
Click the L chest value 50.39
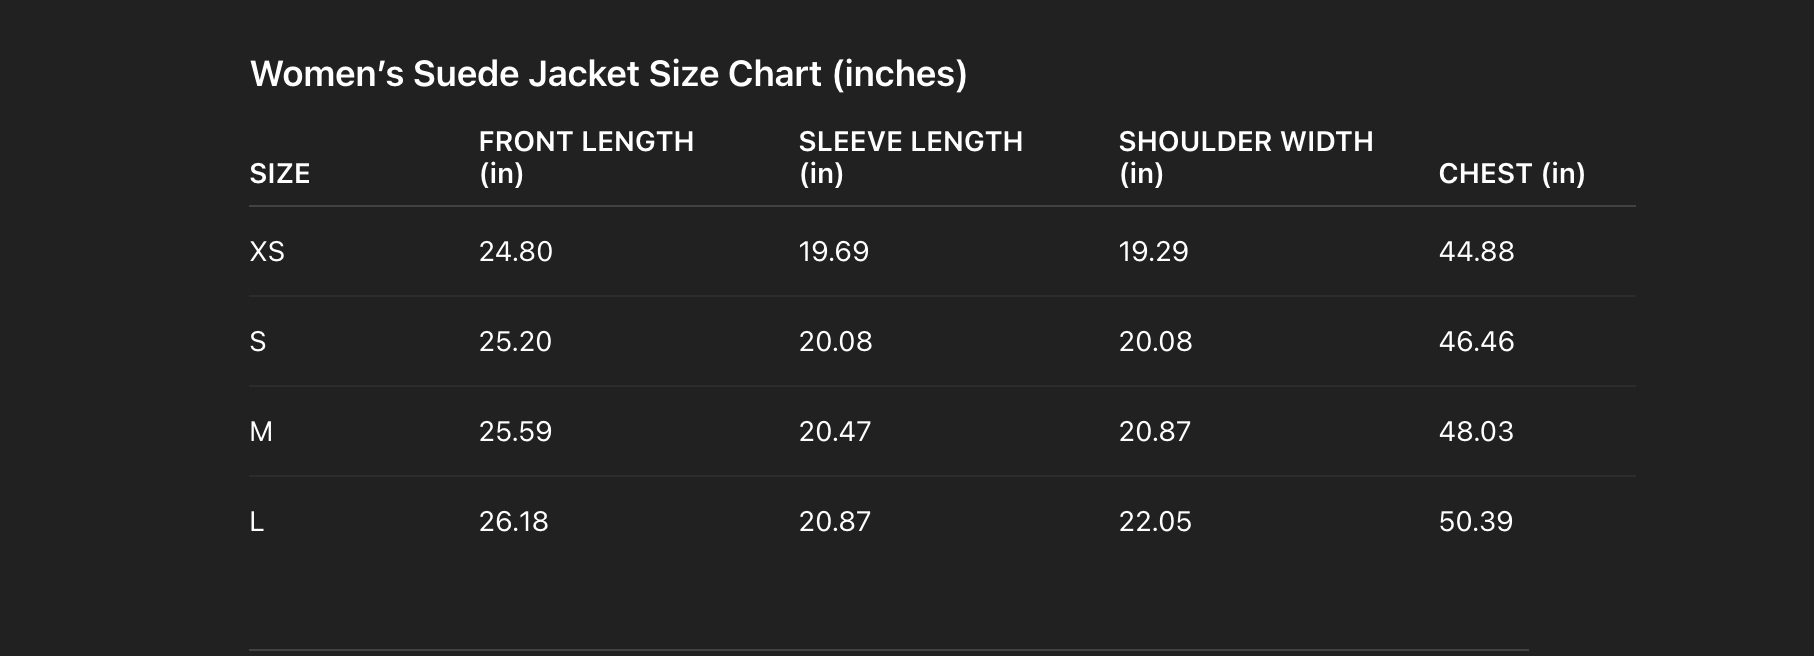pos(1476,522)
